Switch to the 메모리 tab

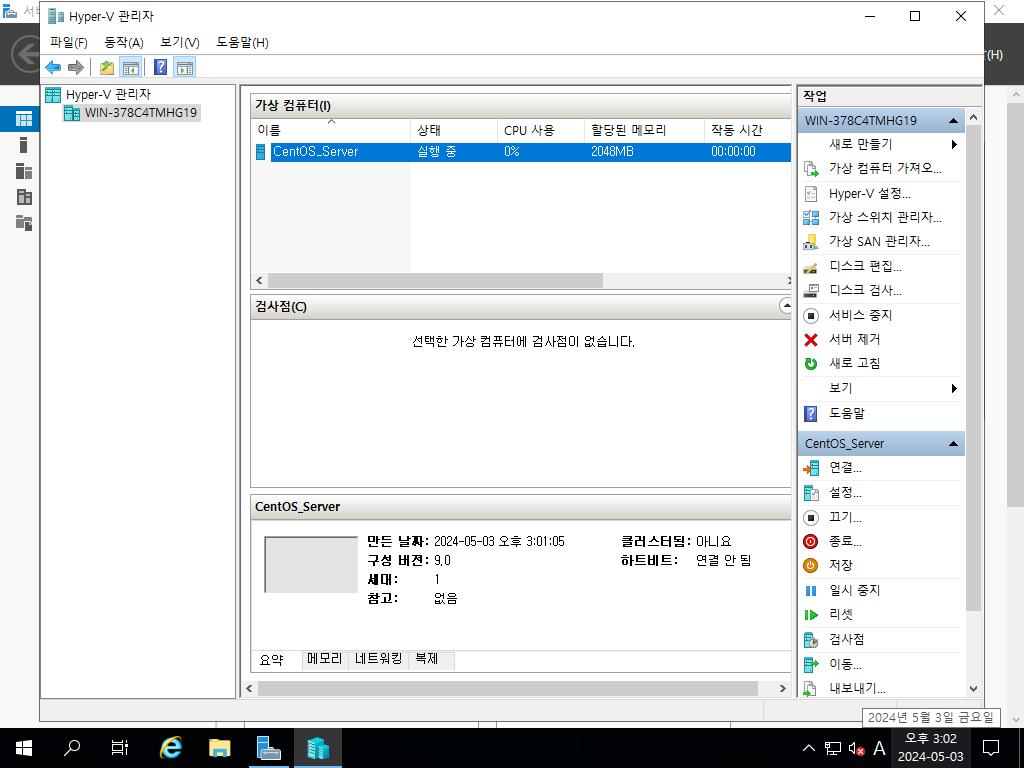[325, 659]
